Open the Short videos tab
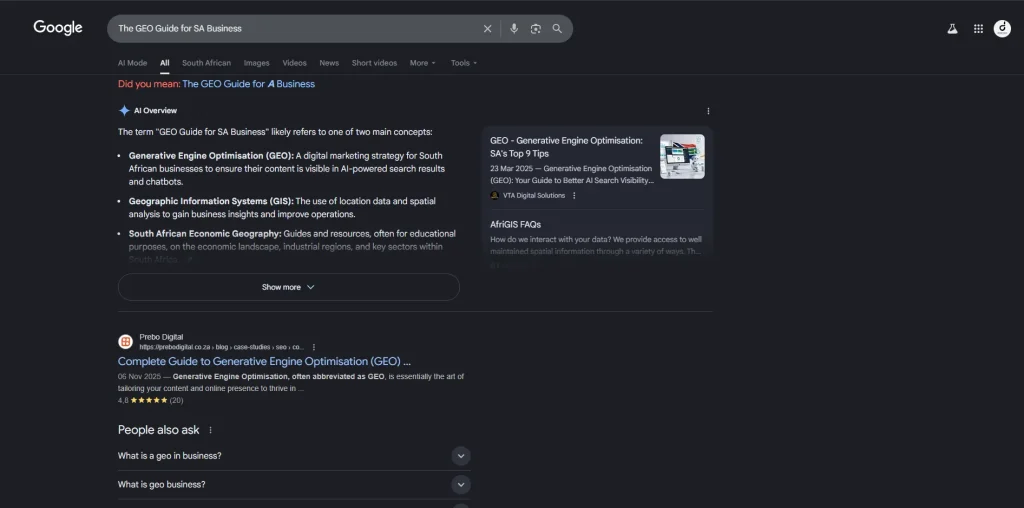The image size is (1024, 508). click(x=374, y=63)
